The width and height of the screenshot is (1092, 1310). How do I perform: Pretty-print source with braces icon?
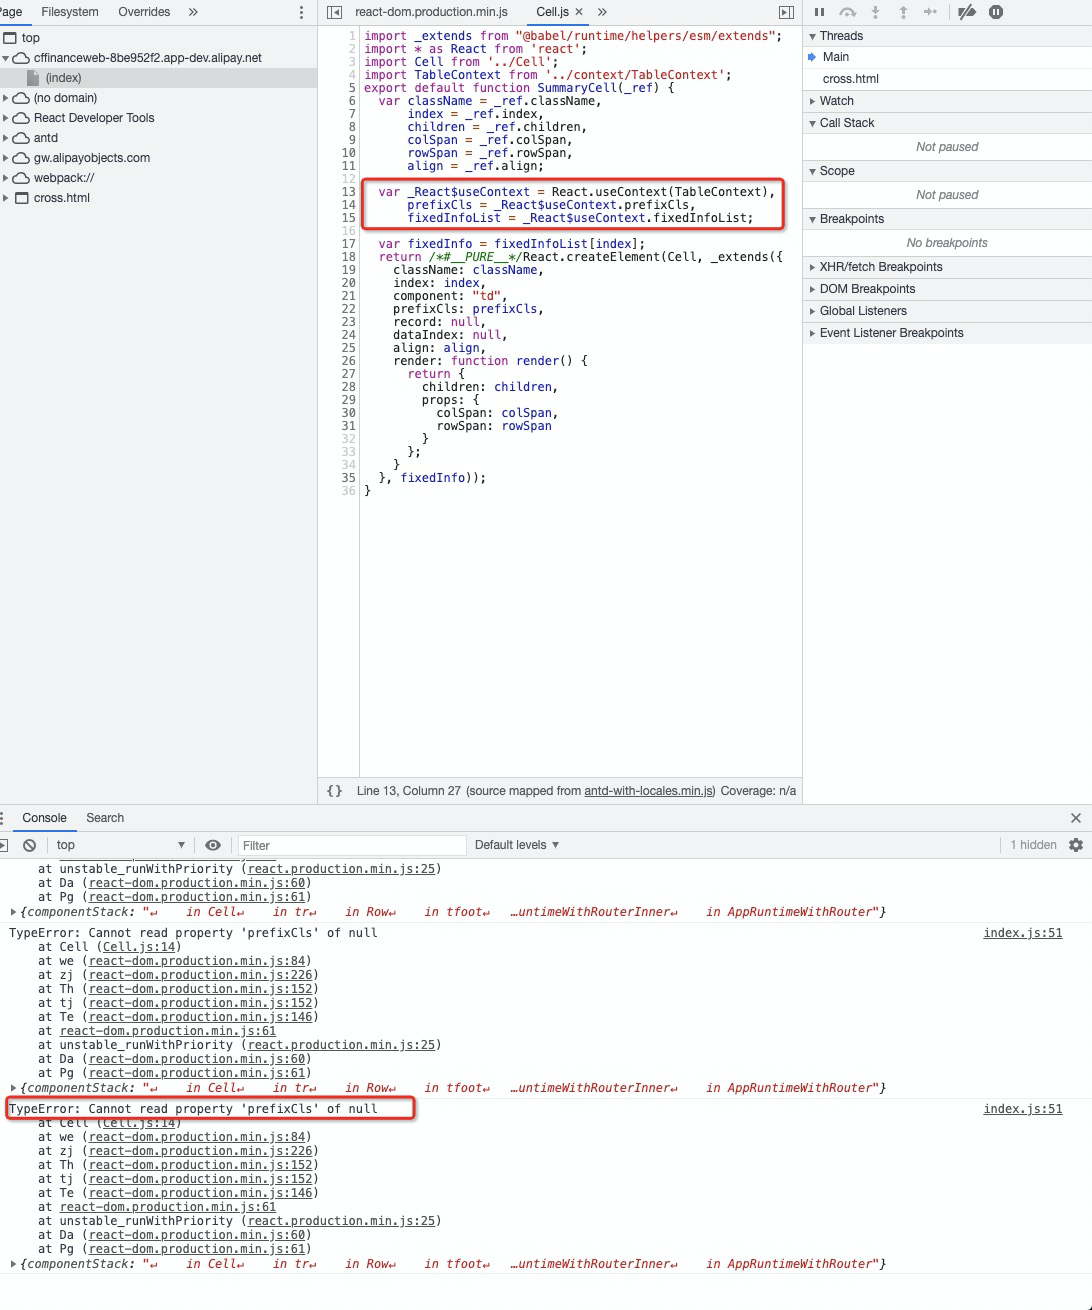tap(334, 790)
